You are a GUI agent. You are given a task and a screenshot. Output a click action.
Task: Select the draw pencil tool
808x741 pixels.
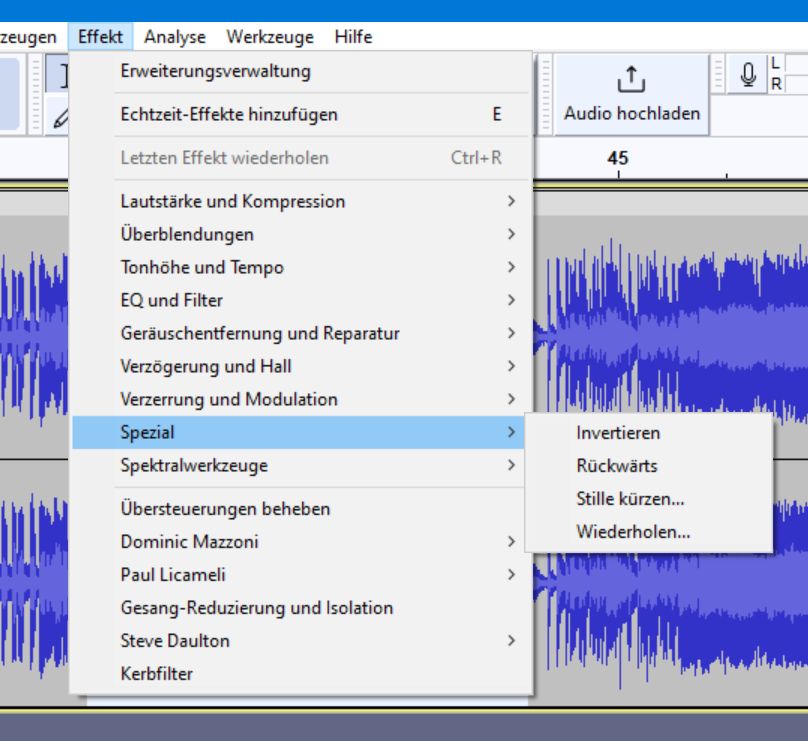pyautogui.click(x=61, y=117)
